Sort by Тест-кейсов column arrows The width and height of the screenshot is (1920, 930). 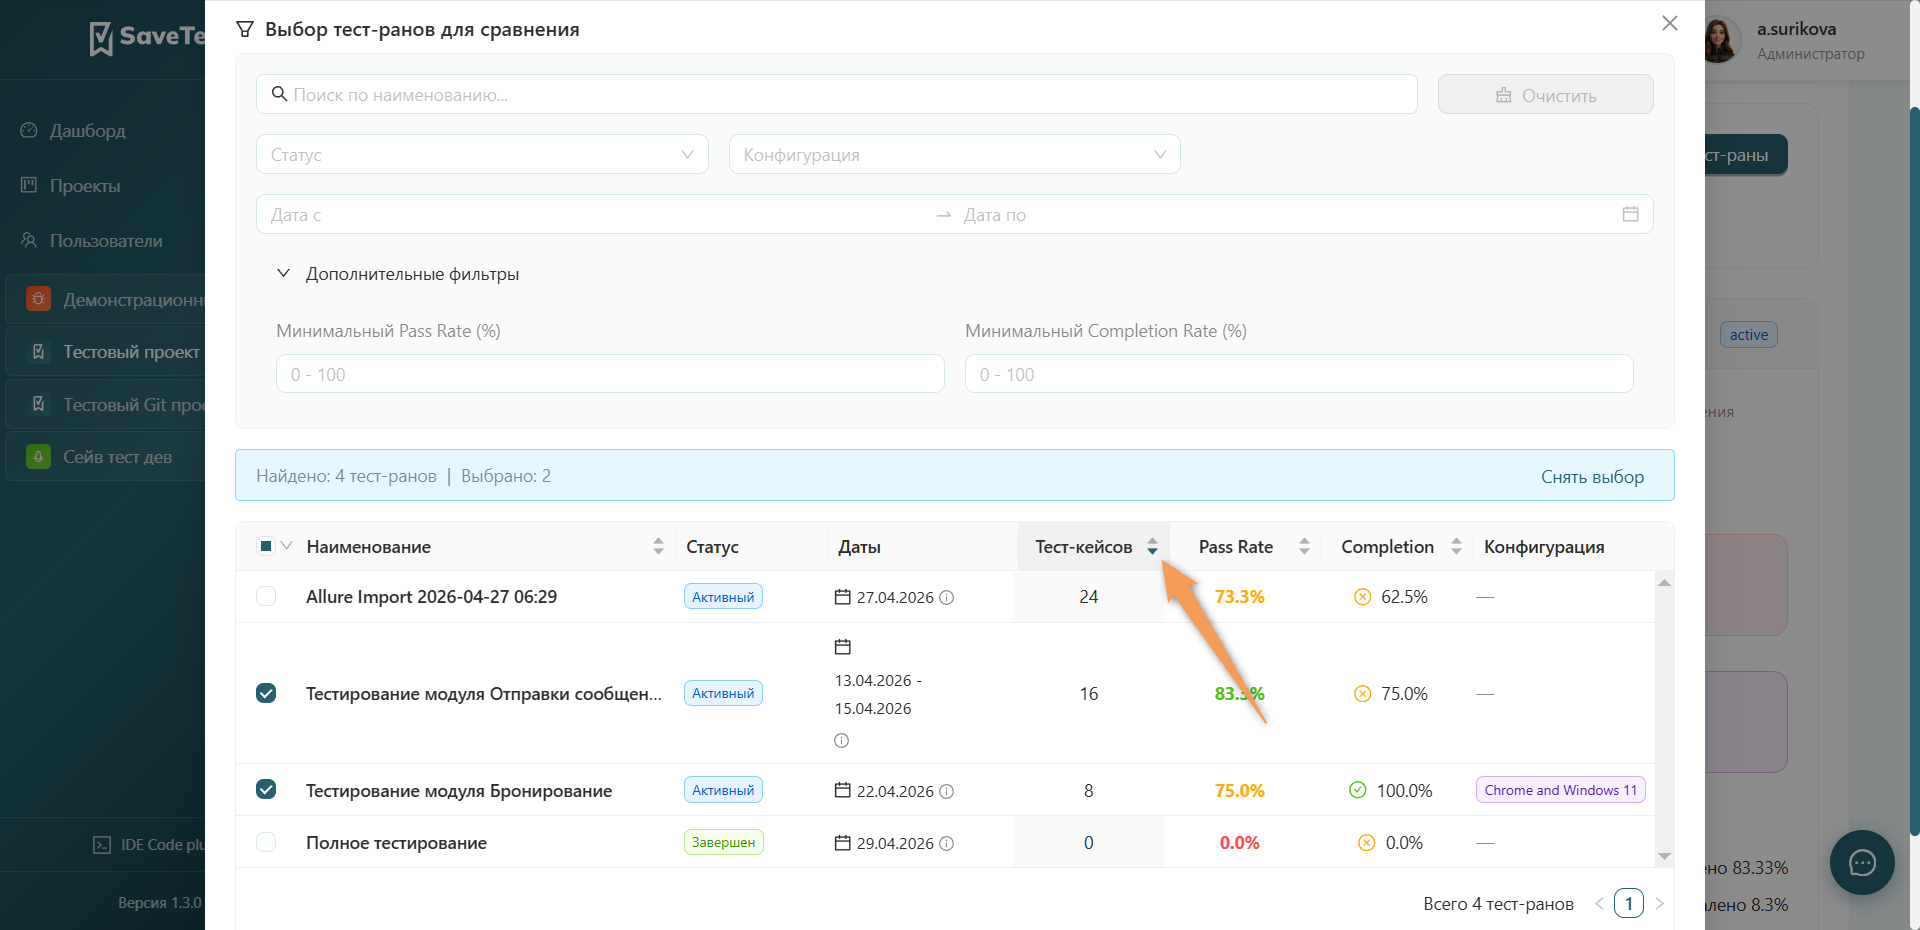click(1152, 546)
